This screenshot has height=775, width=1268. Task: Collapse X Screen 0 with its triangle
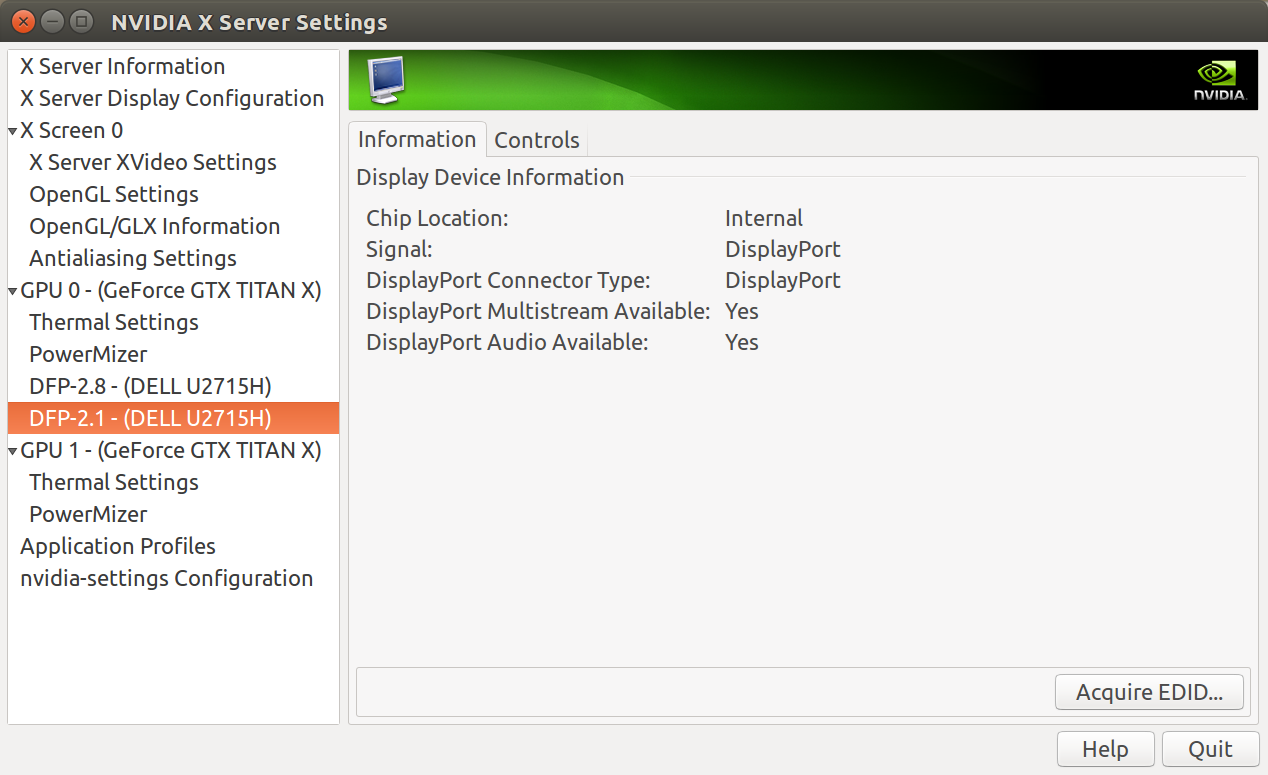pyautogui.click(x=13, y=131)
